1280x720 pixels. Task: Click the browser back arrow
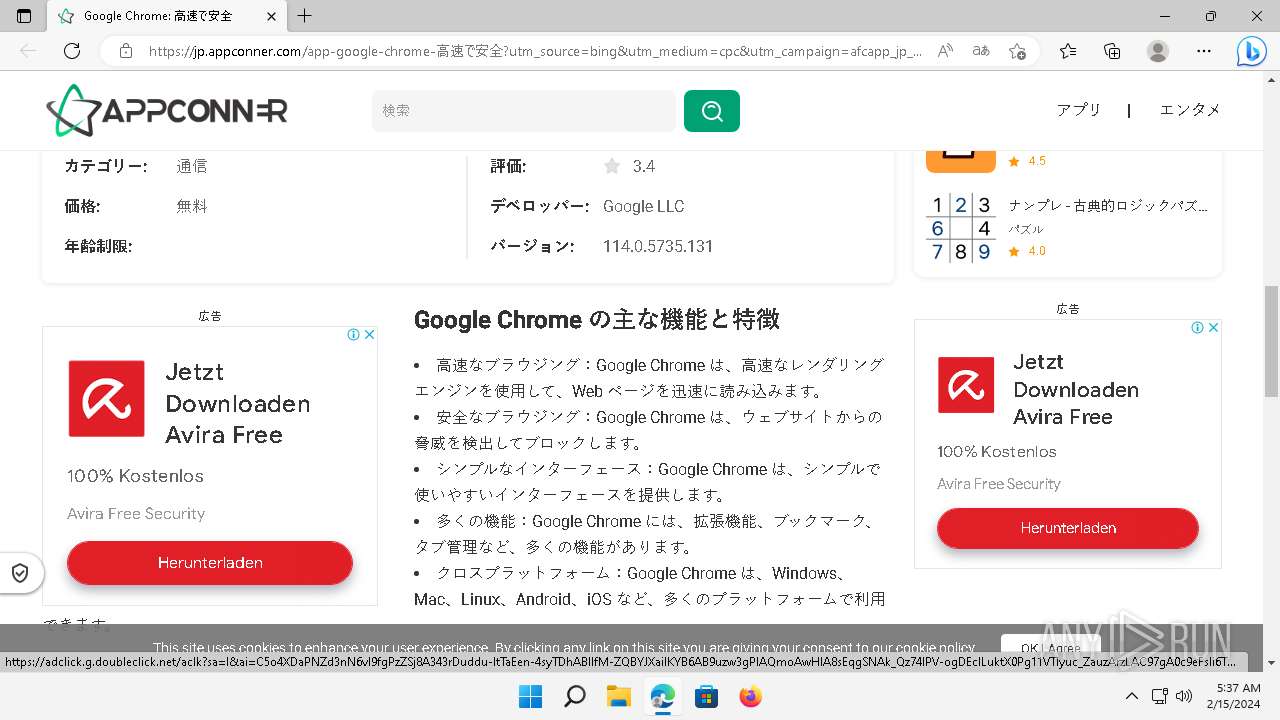pyautogui.click(x=28, y=51)
